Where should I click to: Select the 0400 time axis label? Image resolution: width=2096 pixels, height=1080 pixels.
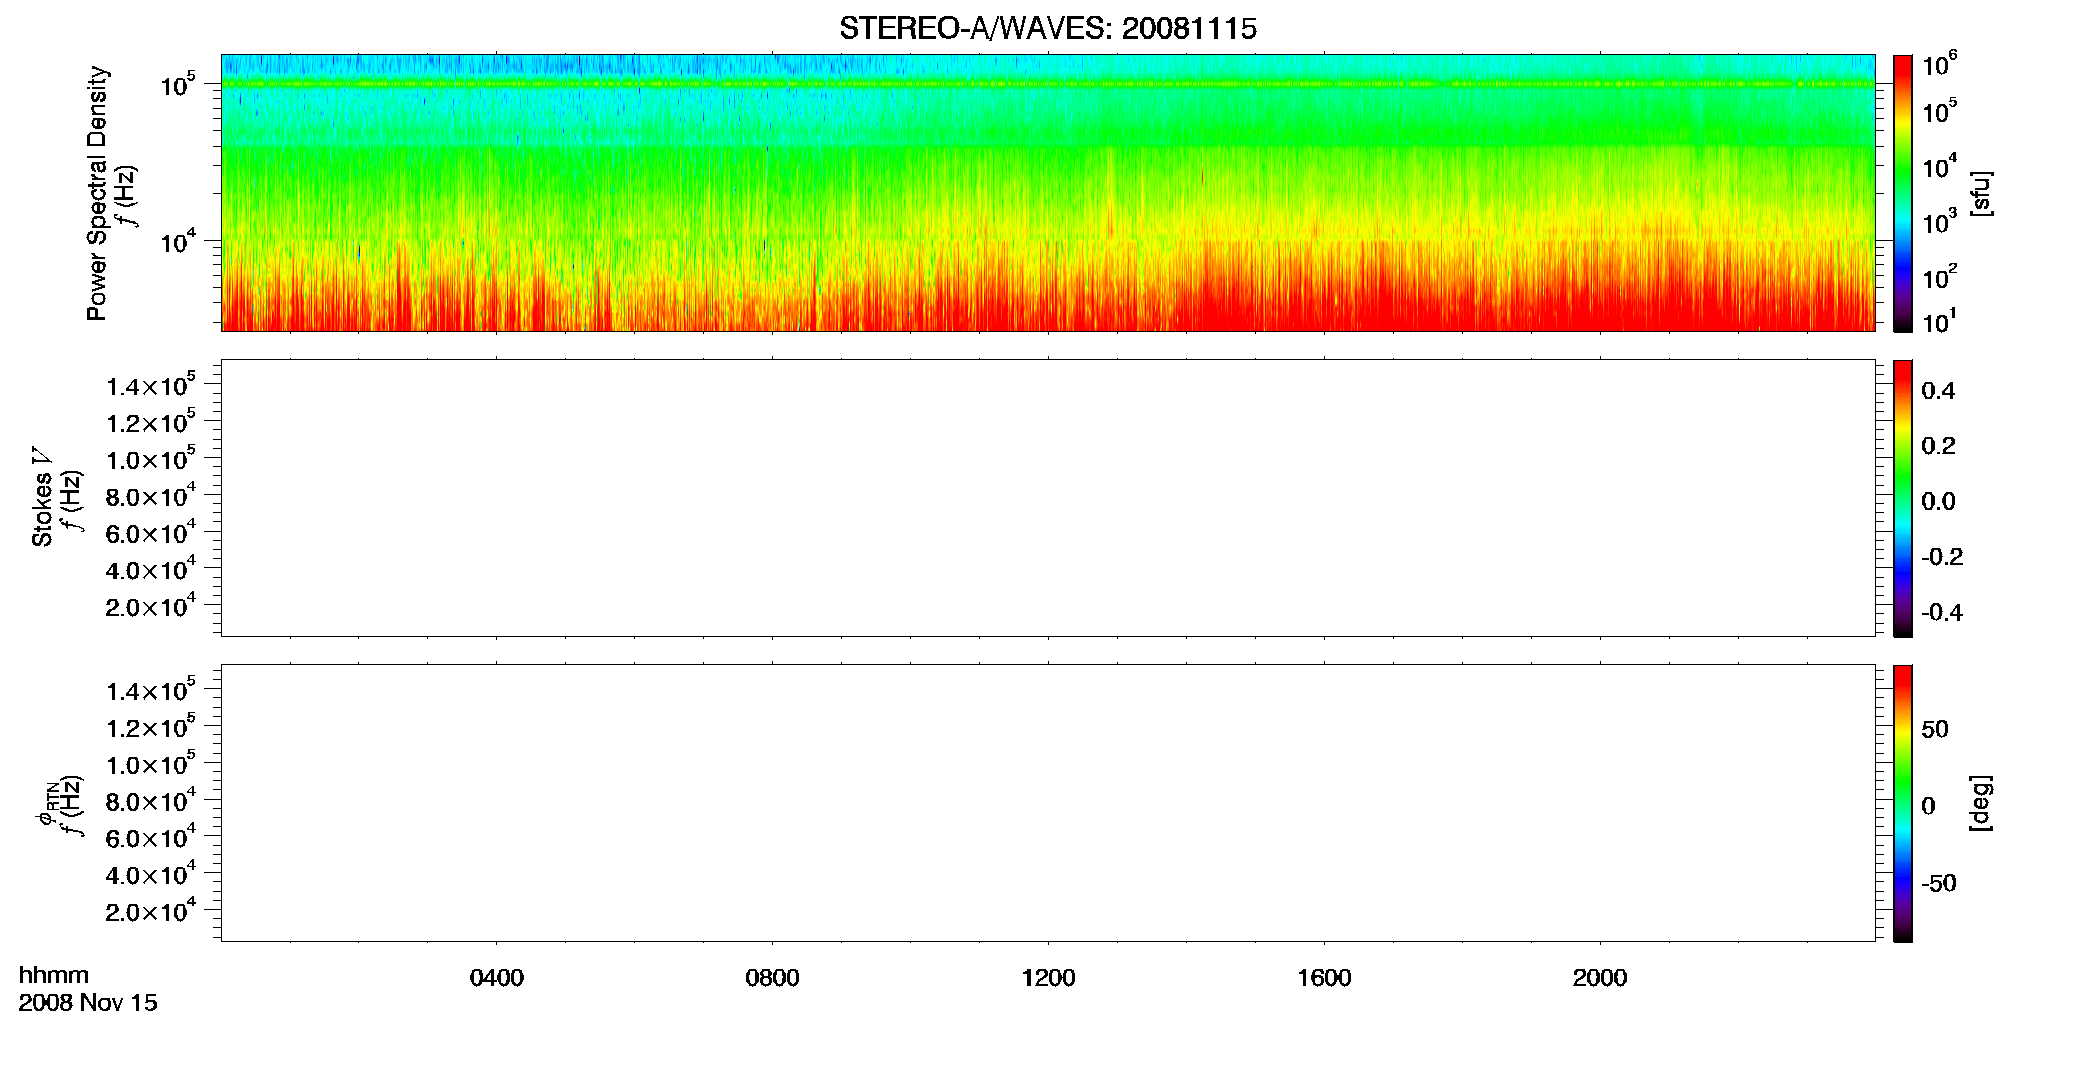point(497,978)
